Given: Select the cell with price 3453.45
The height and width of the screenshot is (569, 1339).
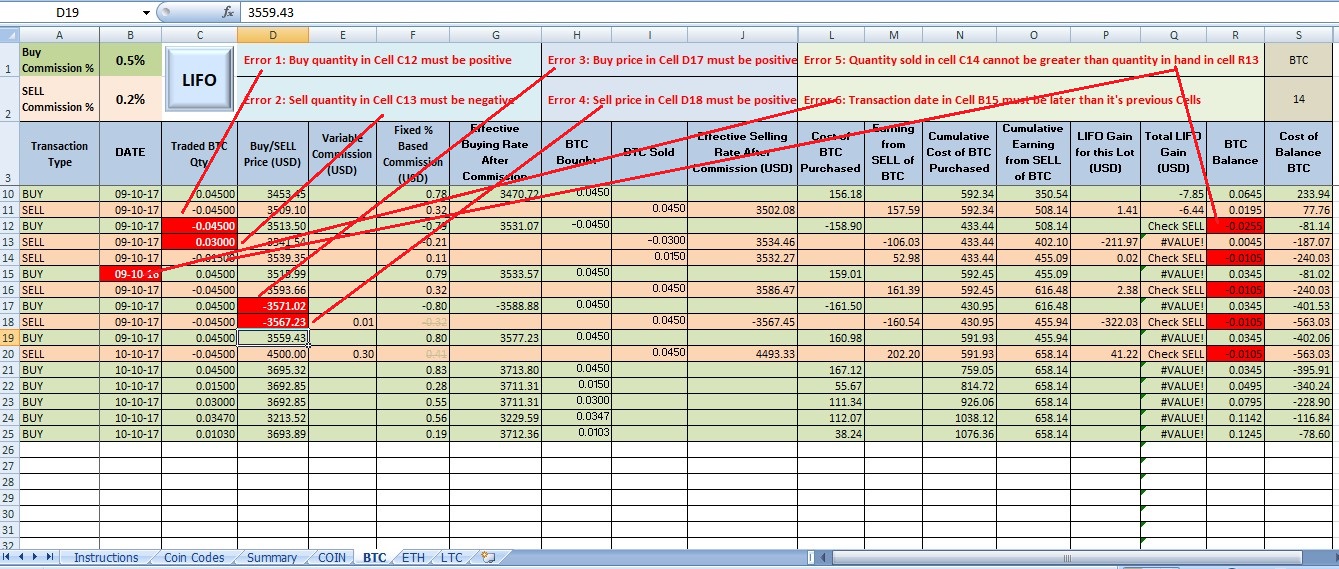Looking at the screenshot, I should click(273, 194).
